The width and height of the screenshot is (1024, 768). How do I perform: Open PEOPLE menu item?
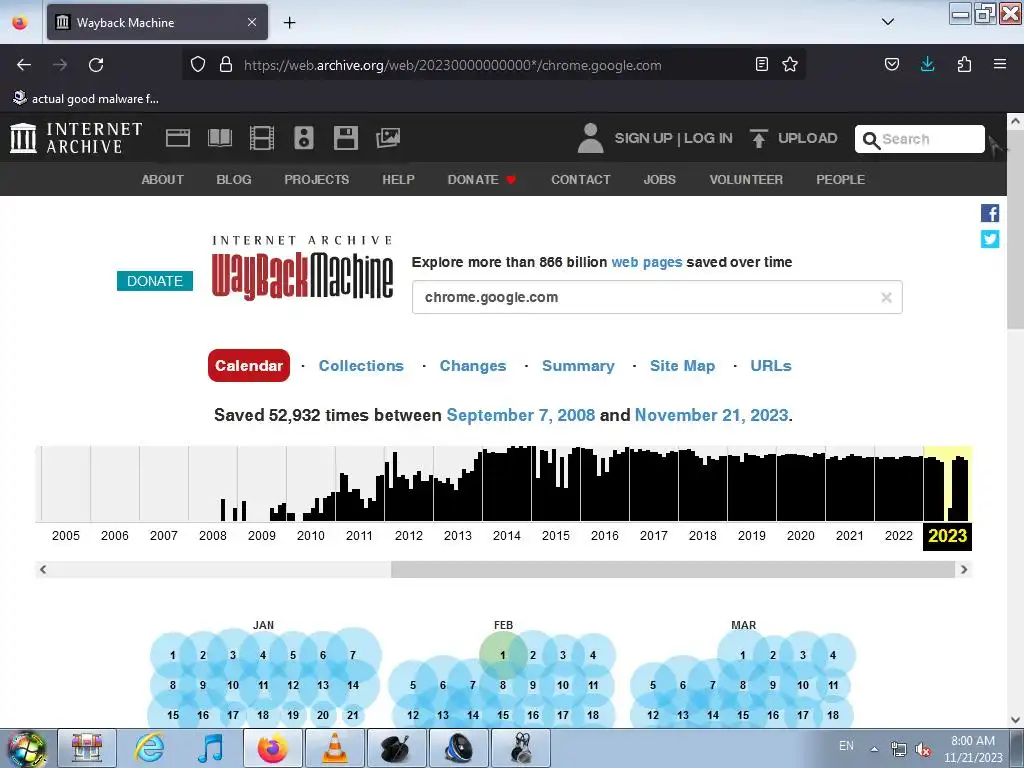click(840, 180)
